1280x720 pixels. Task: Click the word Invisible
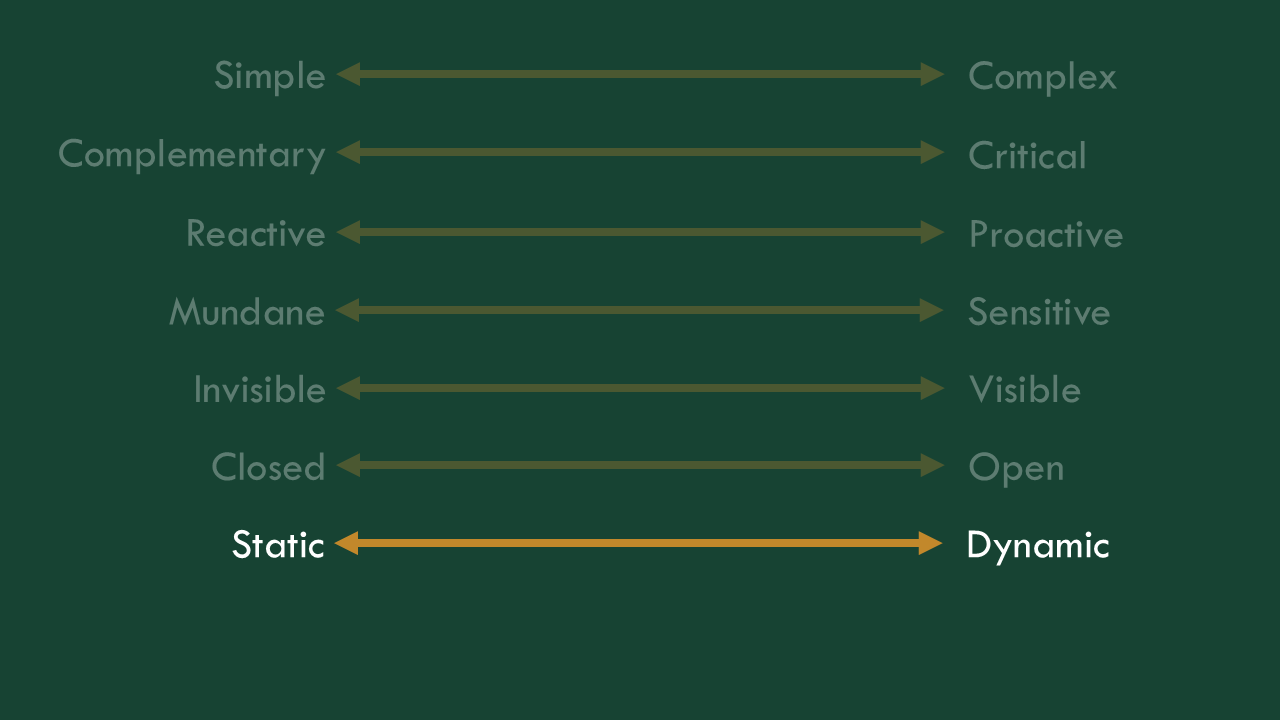click(259, 390)
